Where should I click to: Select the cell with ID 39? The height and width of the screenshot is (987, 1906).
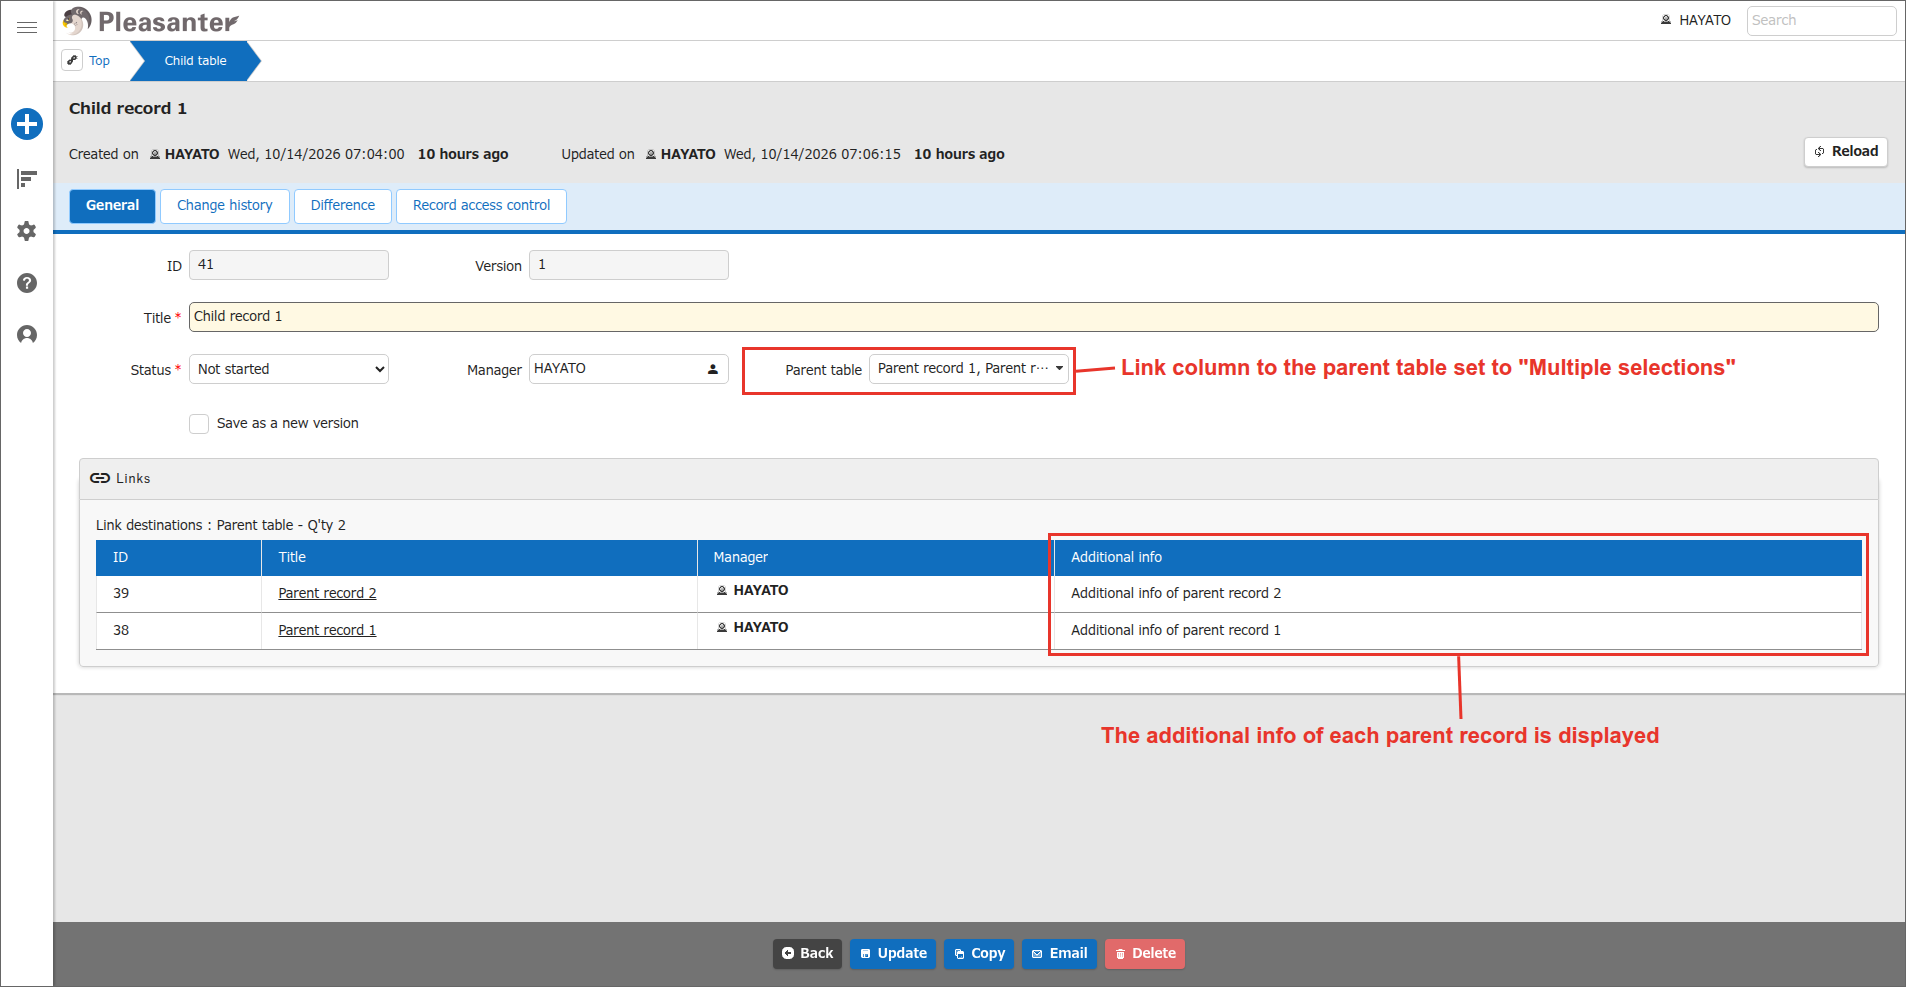179,594
